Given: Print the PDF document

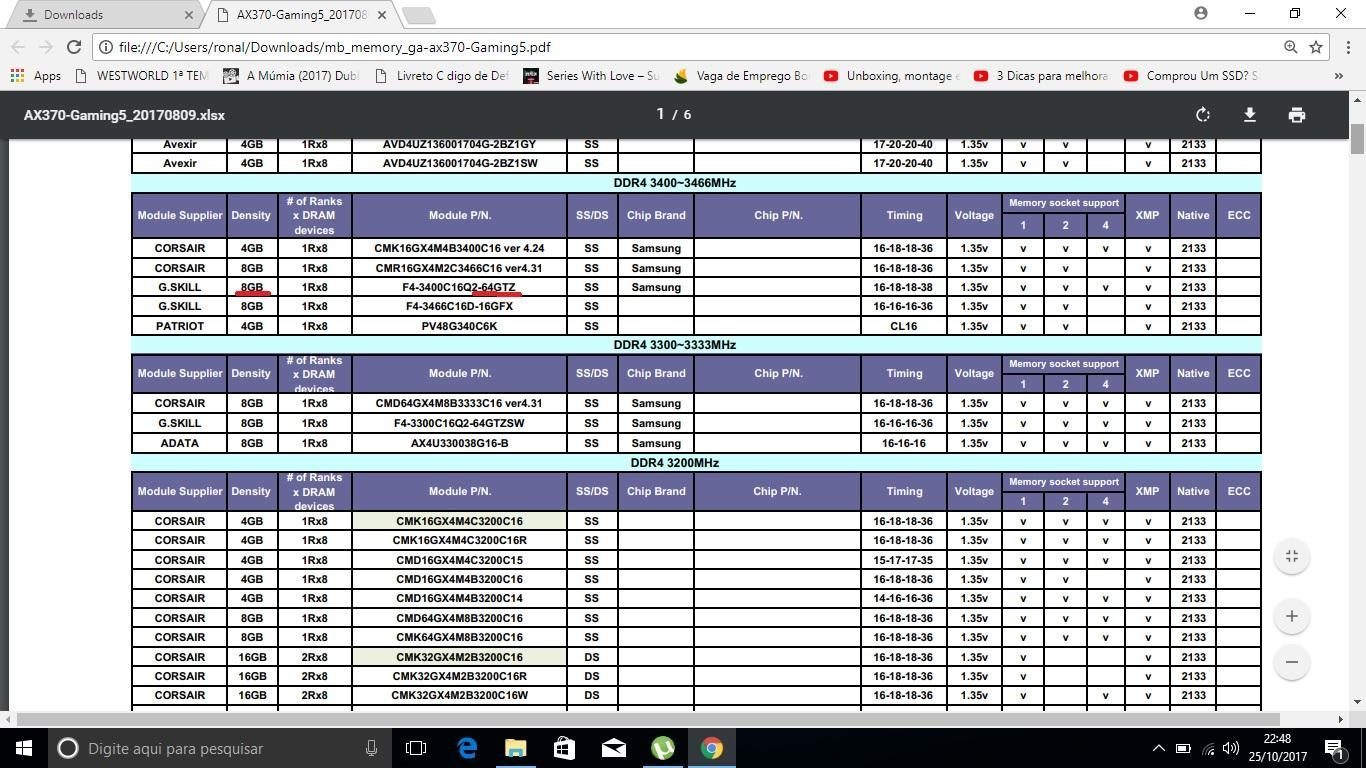Looking at the screenshot, I should click(x=1297, y=115).
